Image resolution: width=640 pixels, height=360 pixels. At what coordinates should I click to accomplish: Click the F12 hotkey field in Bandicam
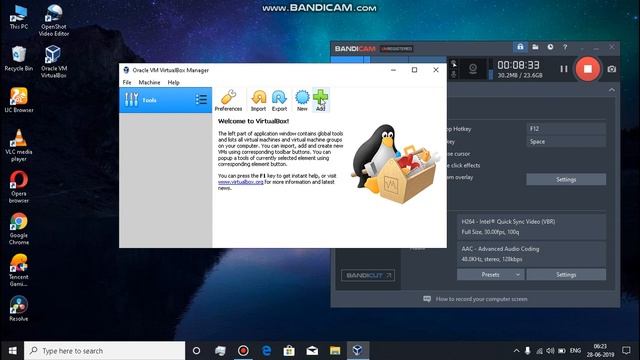(x=566, y=129)
